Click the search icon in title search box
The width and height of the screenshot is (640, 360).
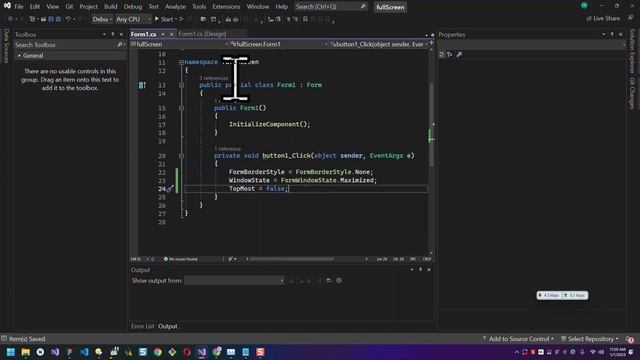tap(363, 7)
